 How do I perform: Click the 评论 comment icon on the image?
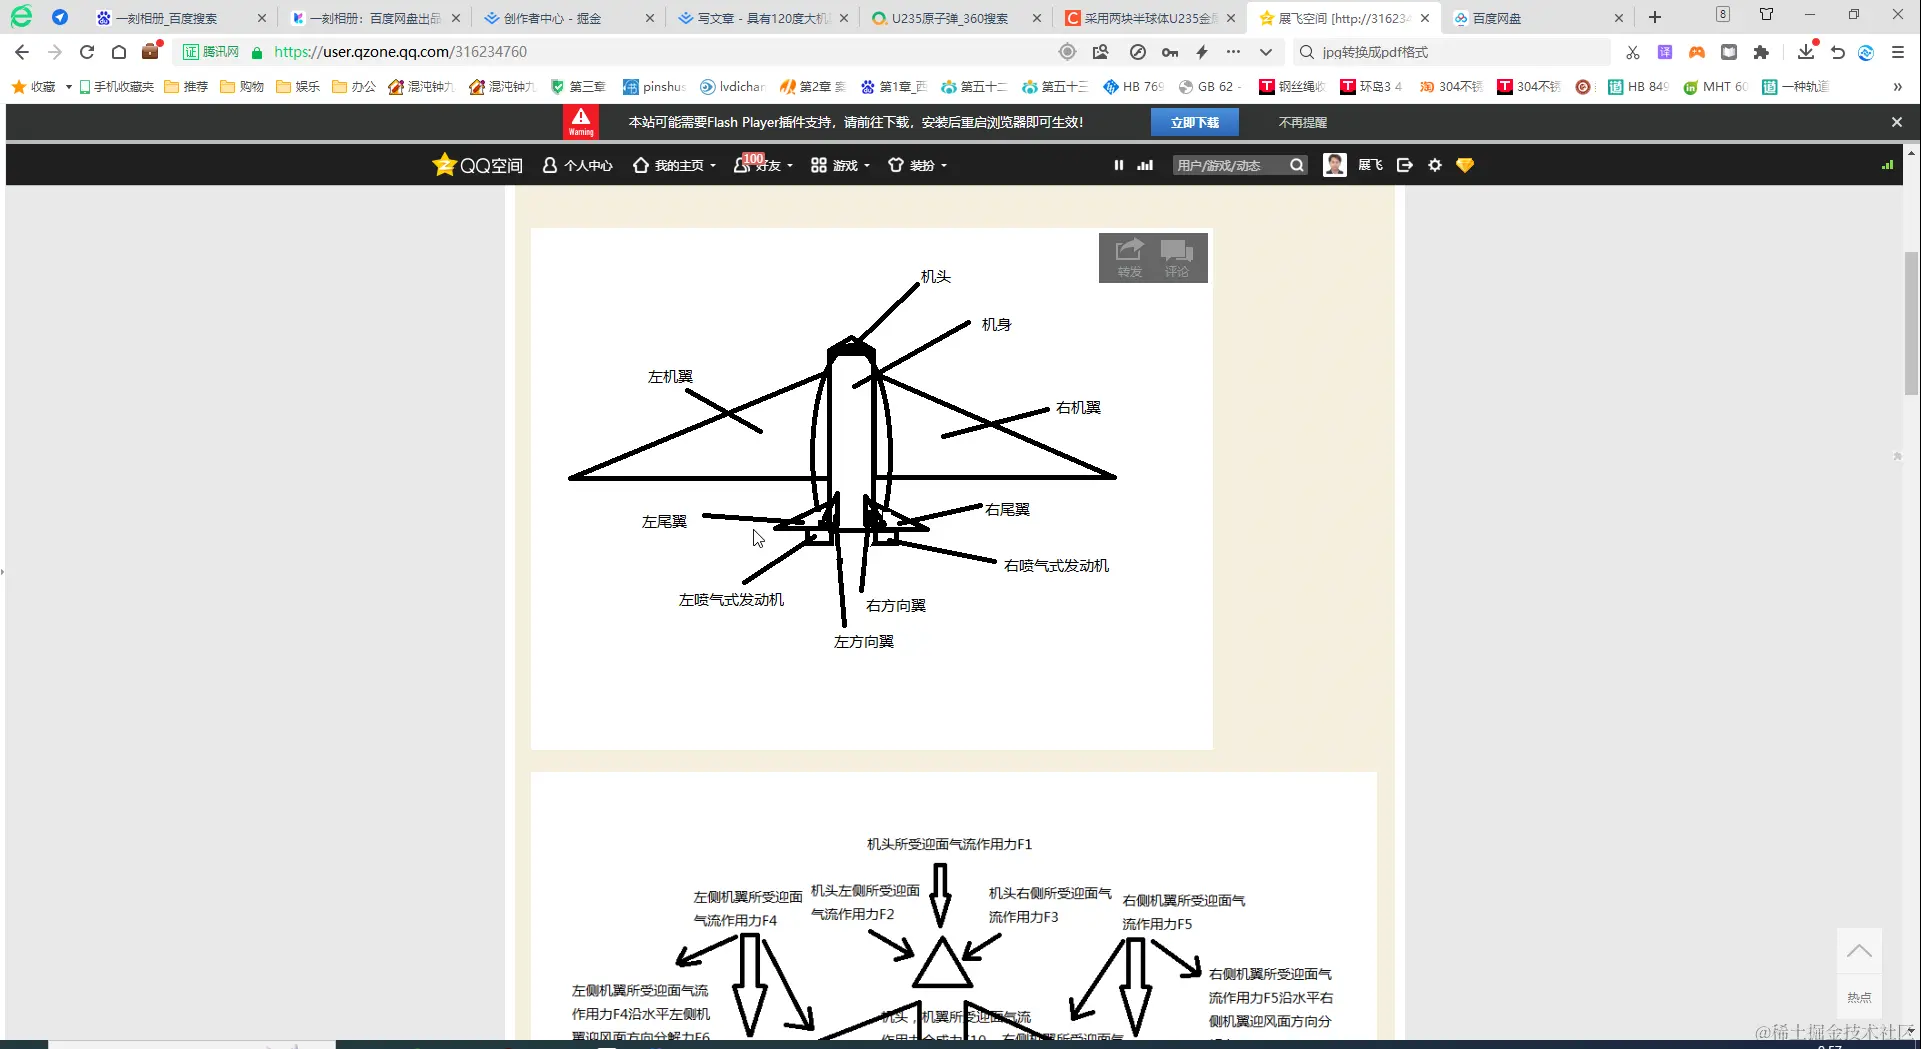(x=1177, y=257)
